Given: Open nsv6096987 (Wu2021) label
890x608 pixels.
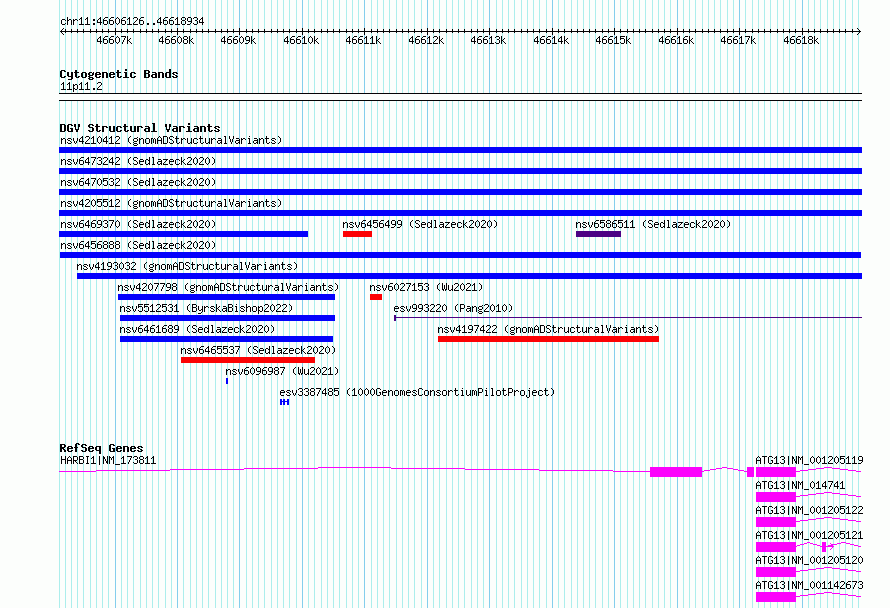Looking at the screenshot, I should (282, 371).
